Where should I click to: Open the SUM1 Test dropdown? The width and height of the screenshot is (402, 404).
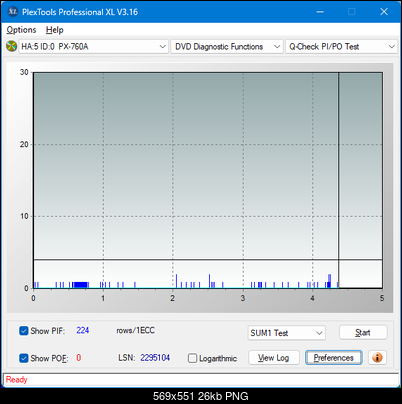tap(287, 333)
